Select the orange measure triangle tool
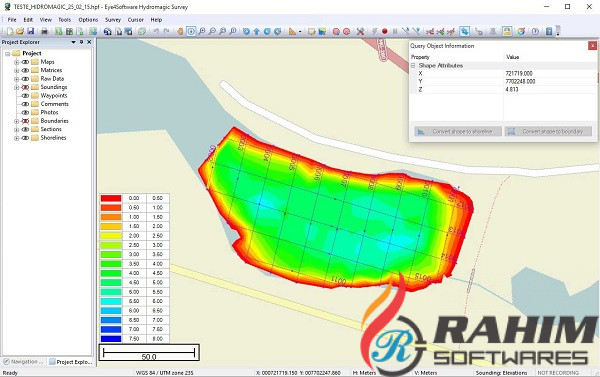600x377 pixels. pyautogui.click(x=292, y=31)
